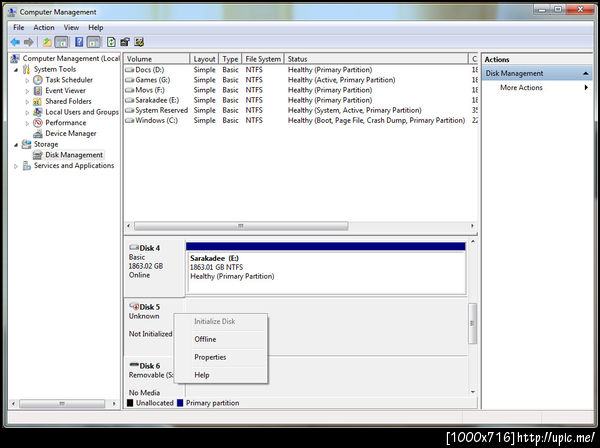Sort by the Type column header
Screen dimensions: 600x448
tap(230, 59)
